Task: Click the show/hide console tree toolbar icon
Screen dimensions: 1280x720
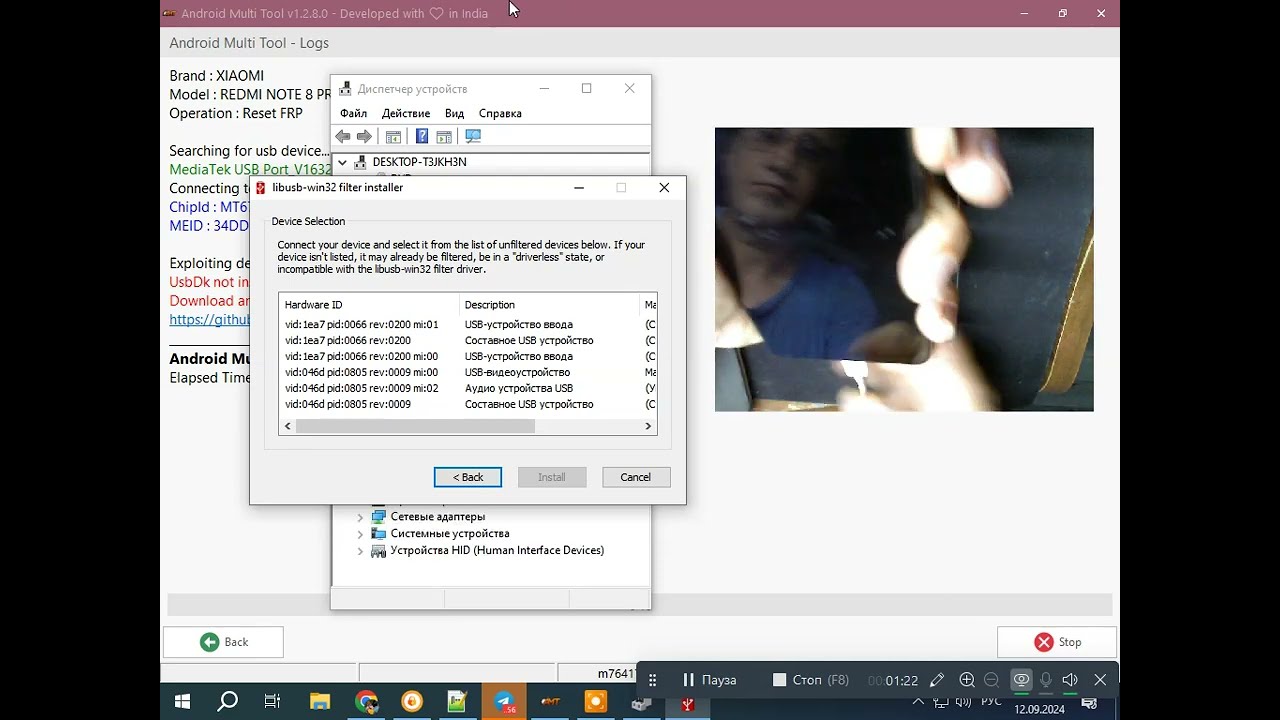Action: 393,137
